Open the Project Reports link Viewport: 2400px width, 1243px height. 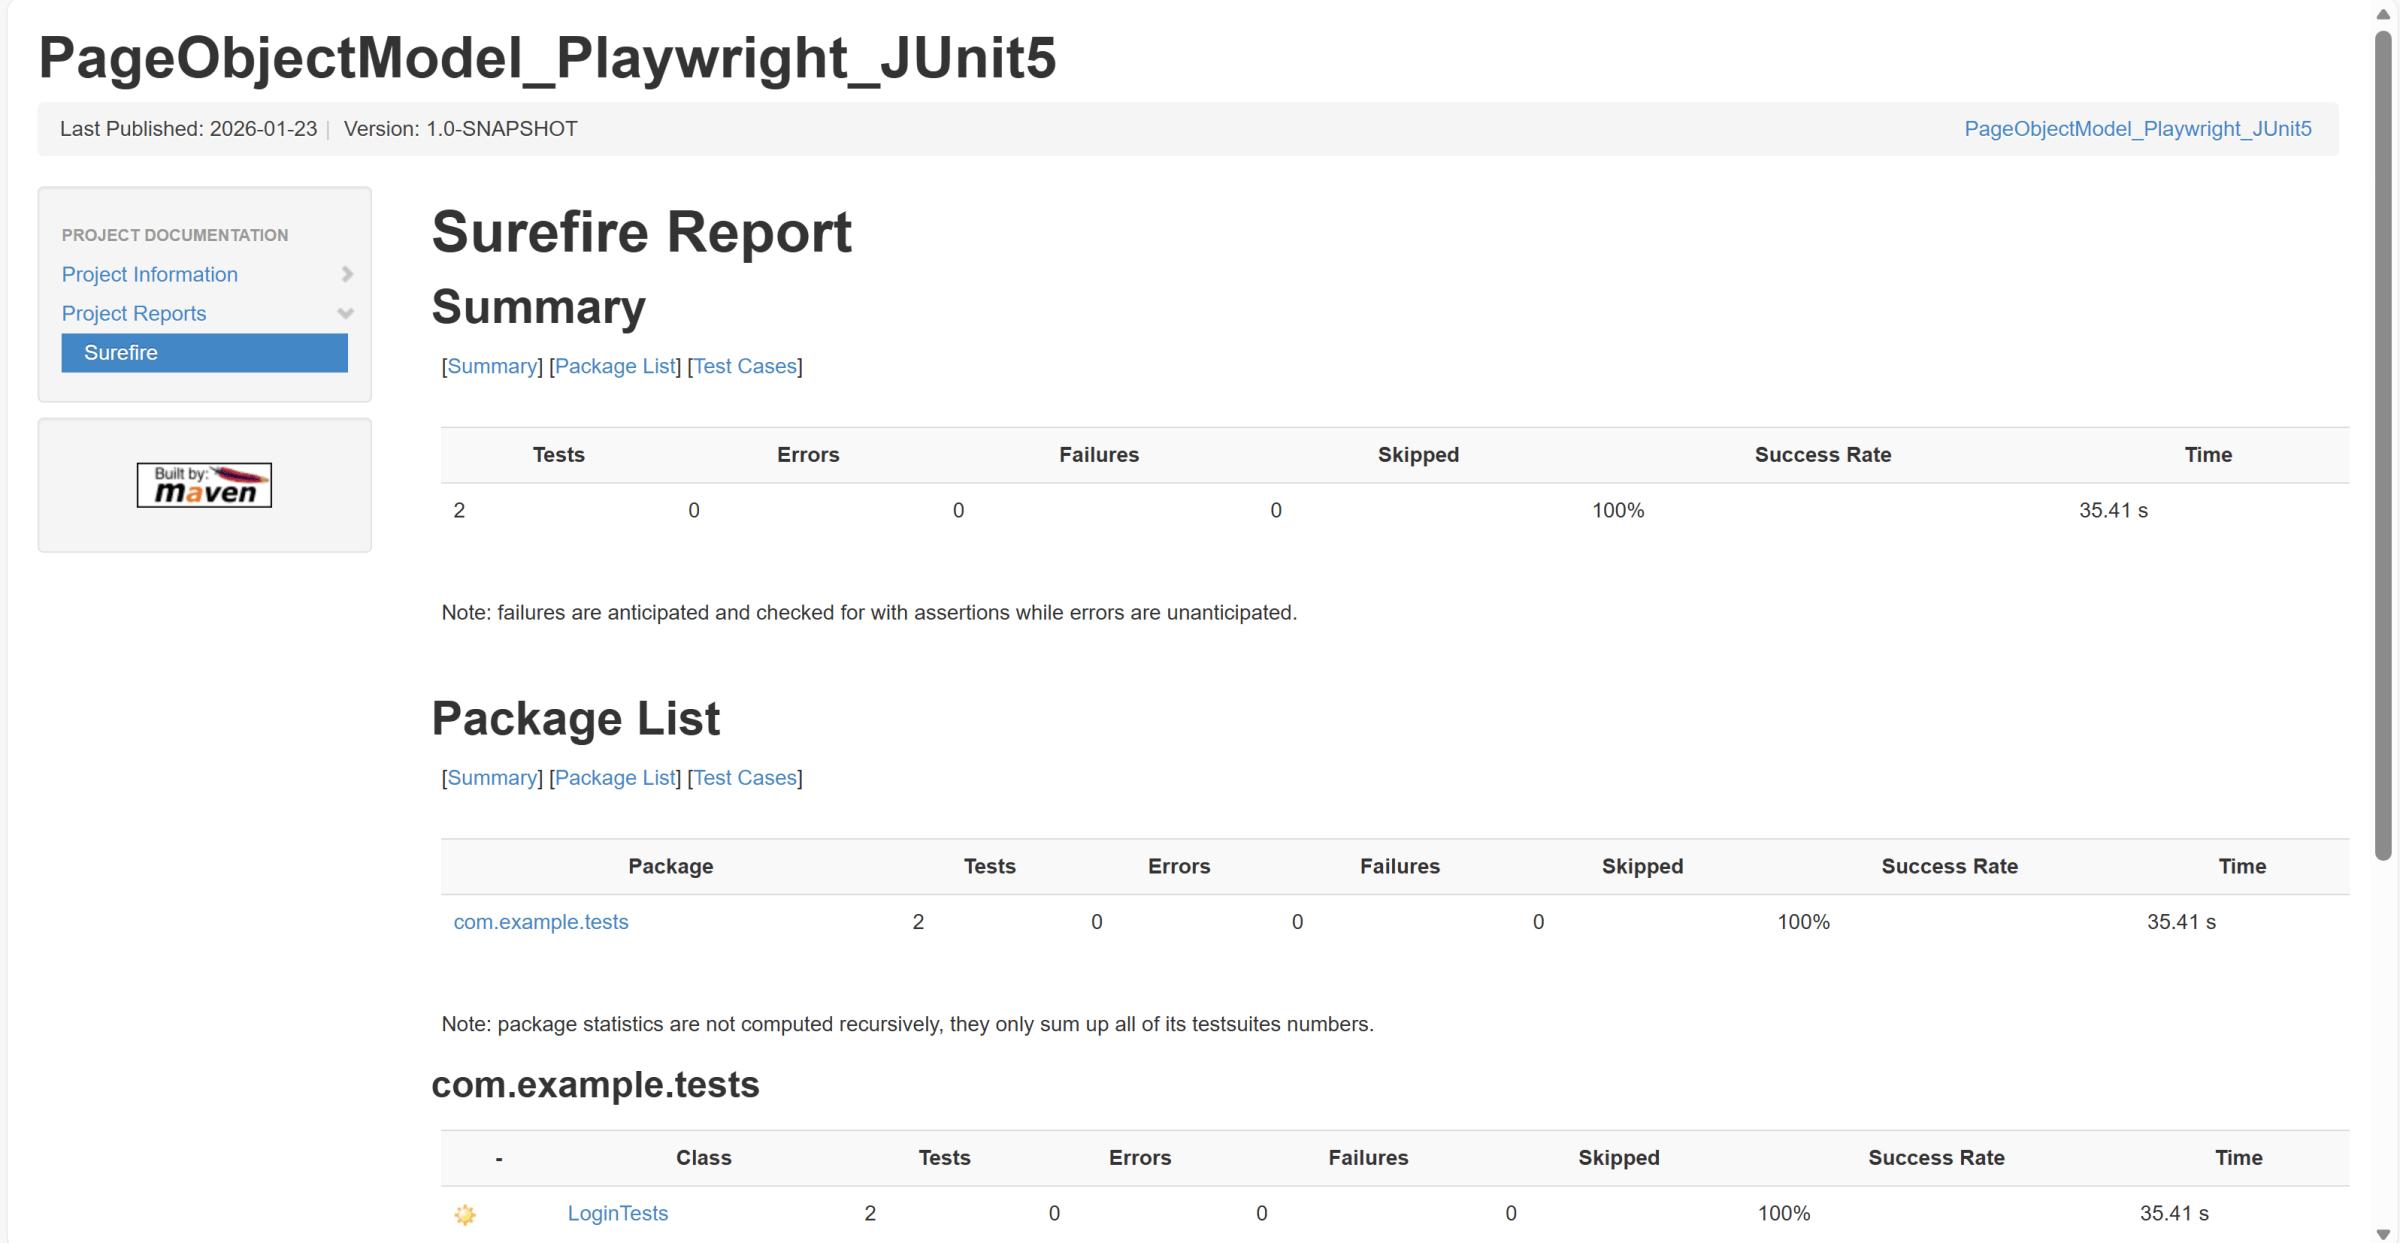tap(134, 313)
